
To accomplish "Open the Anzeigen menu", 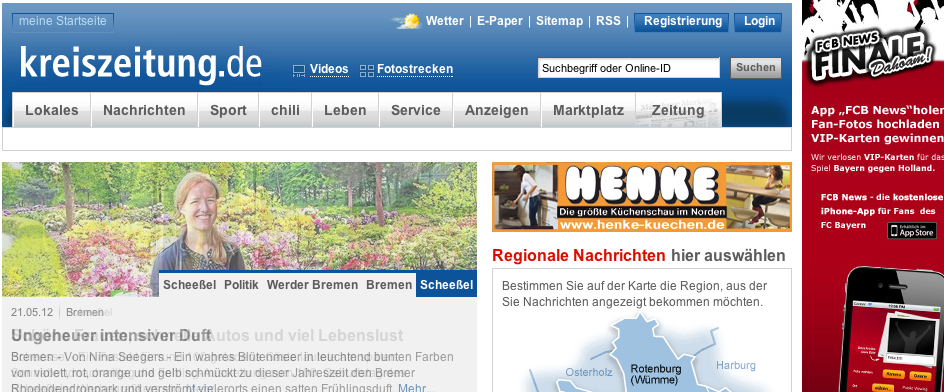I will pyautogui.click(x=497, y=110).
